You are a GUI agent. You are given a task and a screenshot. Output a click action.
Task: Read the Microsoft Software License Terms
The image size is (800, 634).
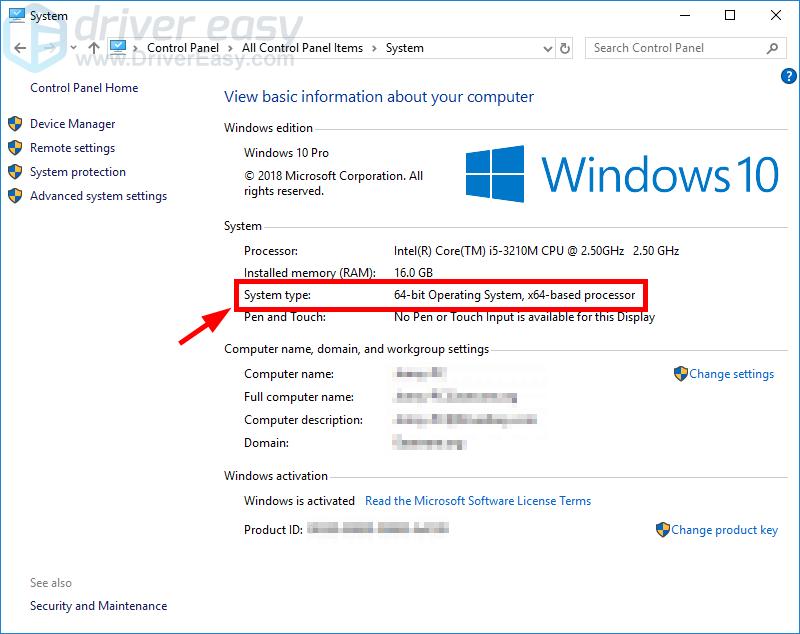(478, 501)
